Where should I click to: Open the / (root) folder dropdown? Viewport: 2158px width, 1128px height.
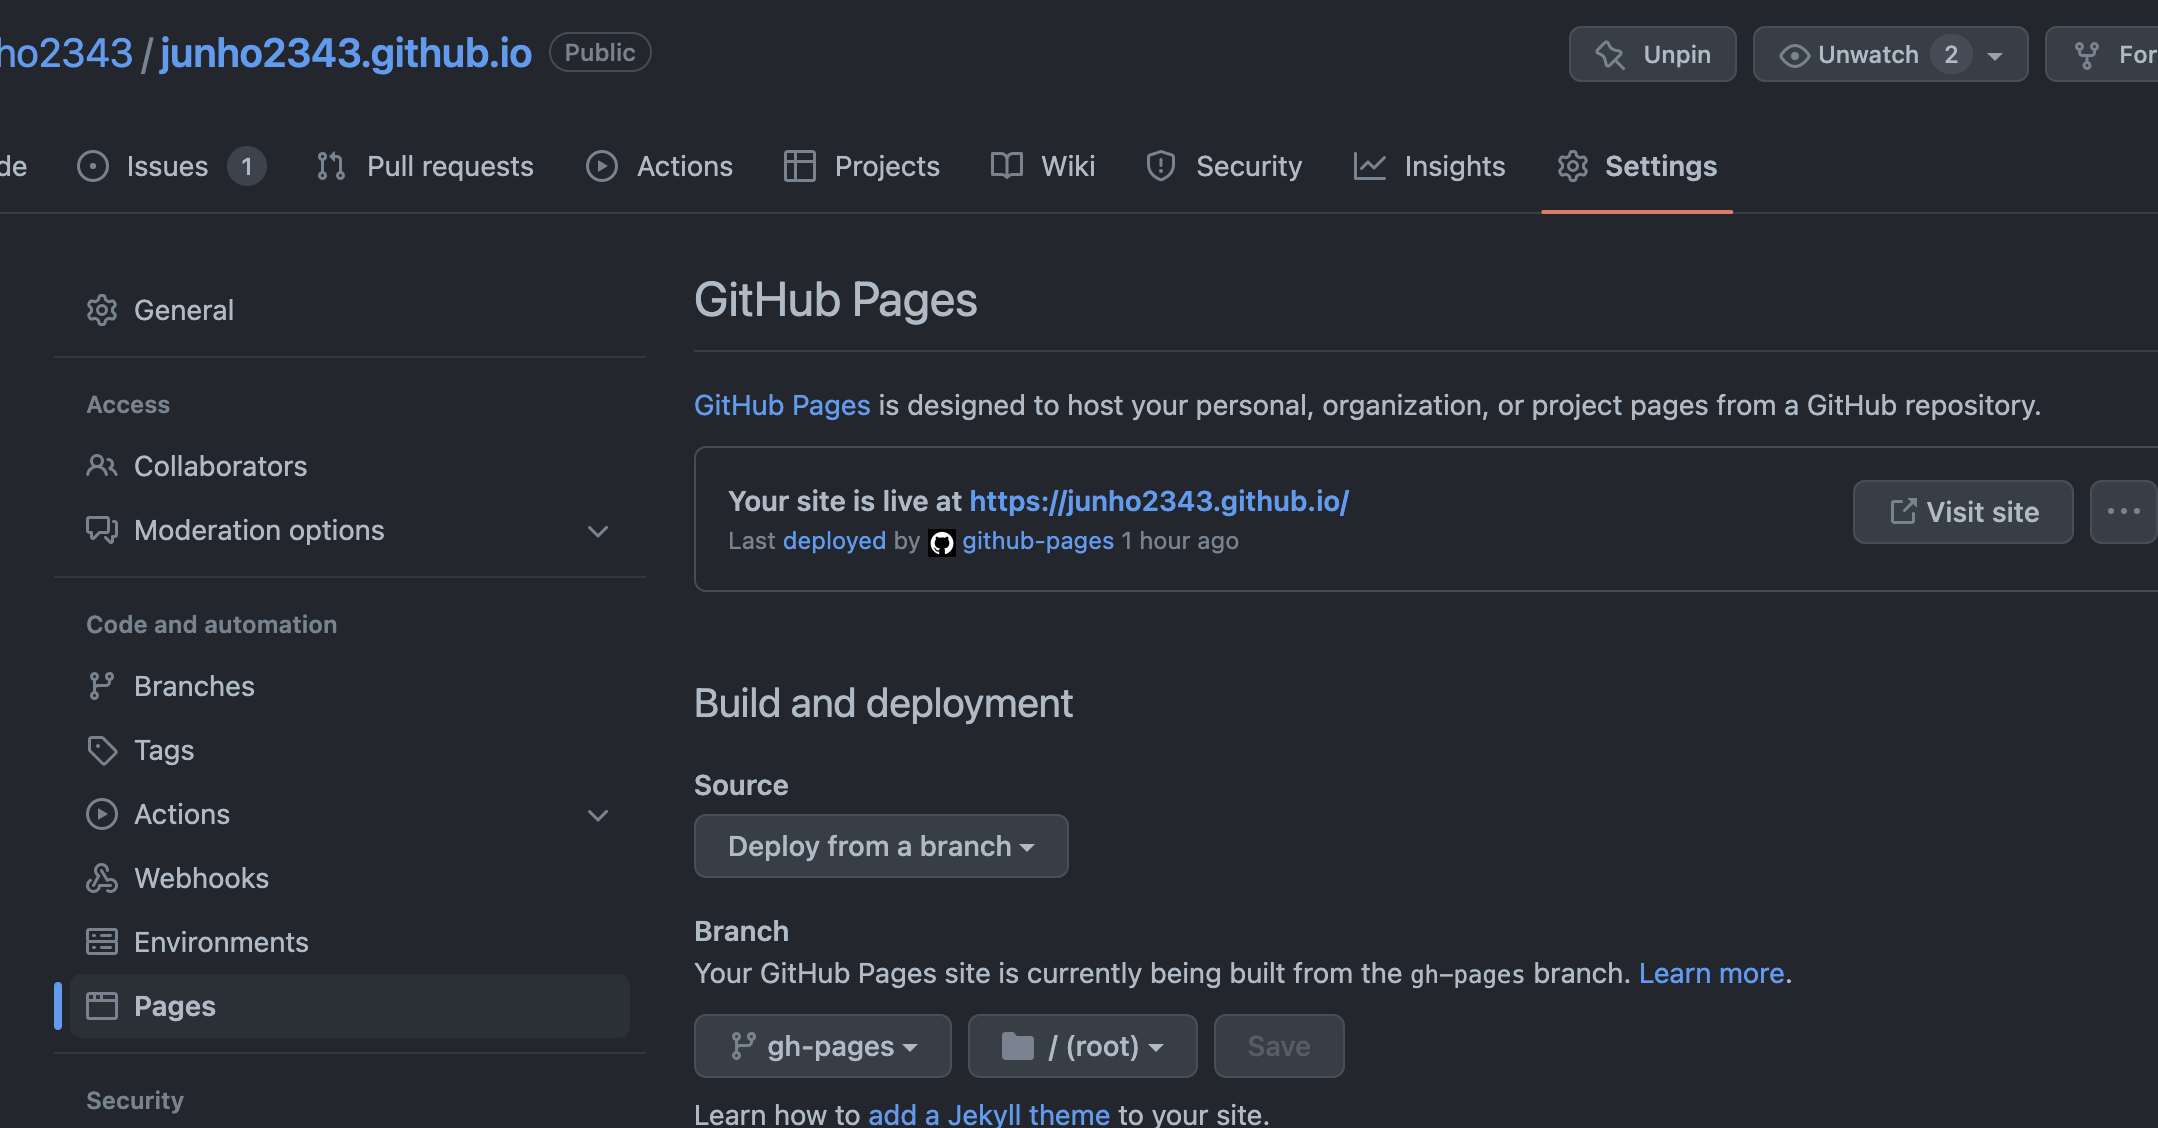pos(1083,1046)
